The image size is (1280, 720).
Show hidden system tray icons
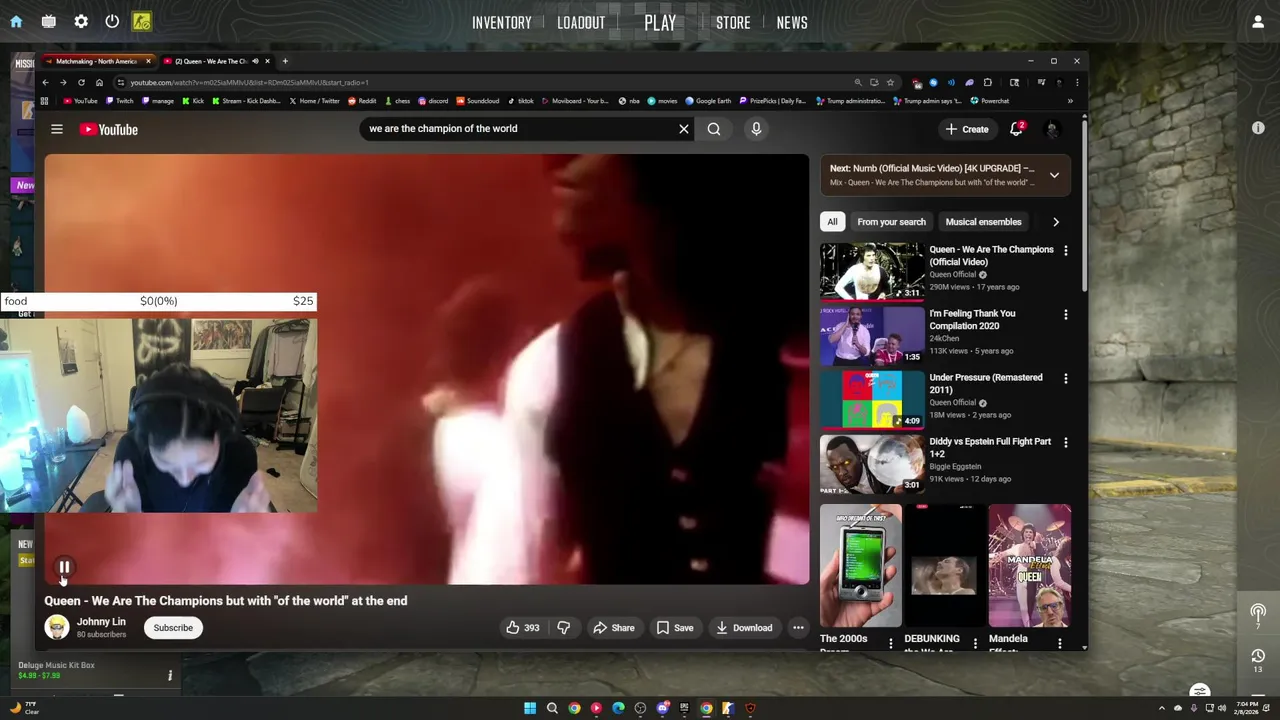1161,708
